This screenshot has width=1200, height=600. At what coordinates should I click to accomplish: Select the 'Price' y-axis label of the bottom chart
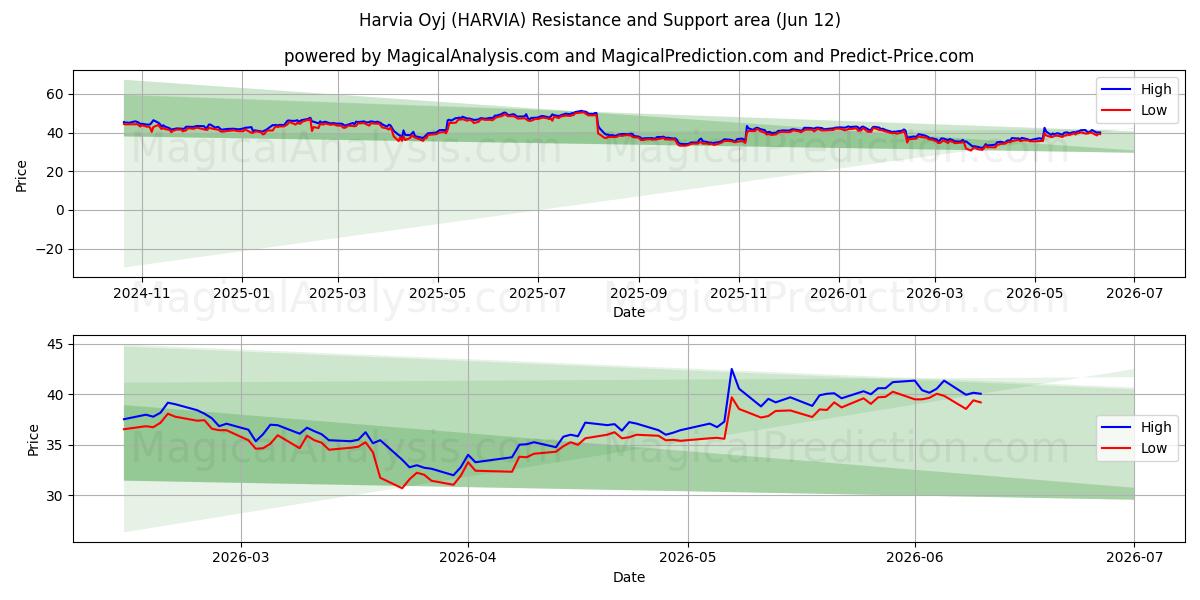pos(34,439)
